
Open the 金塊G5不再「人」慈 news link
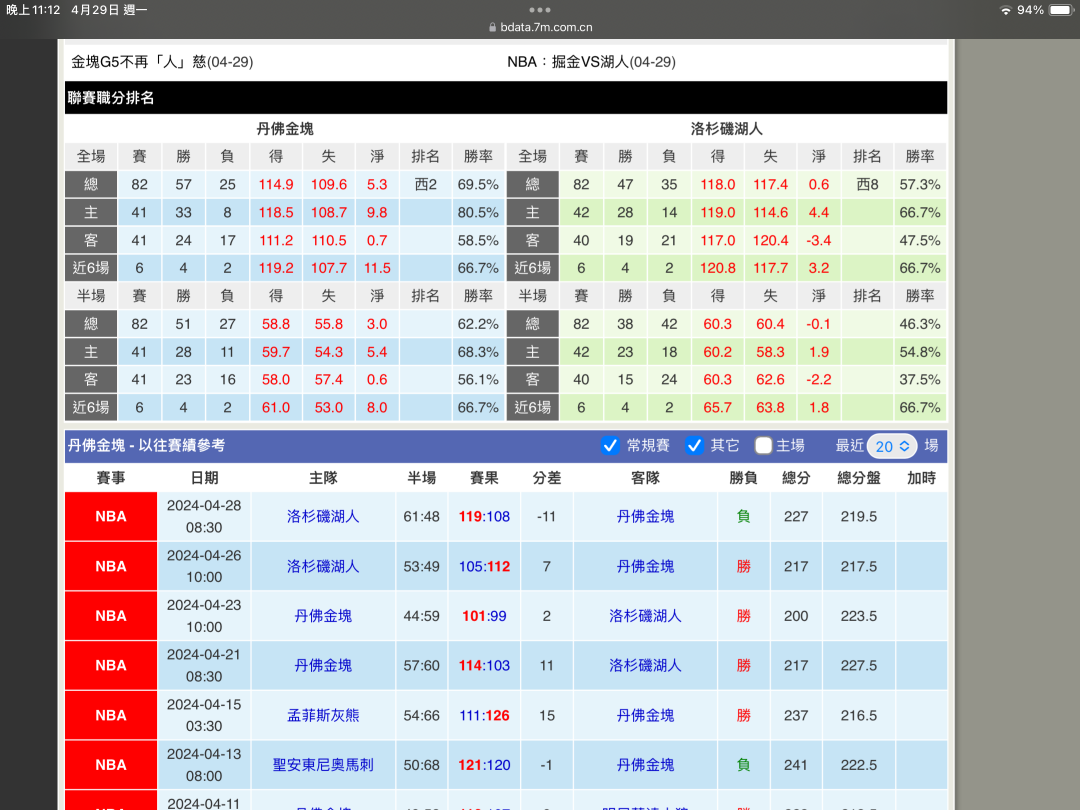click(x=163, y=62)
